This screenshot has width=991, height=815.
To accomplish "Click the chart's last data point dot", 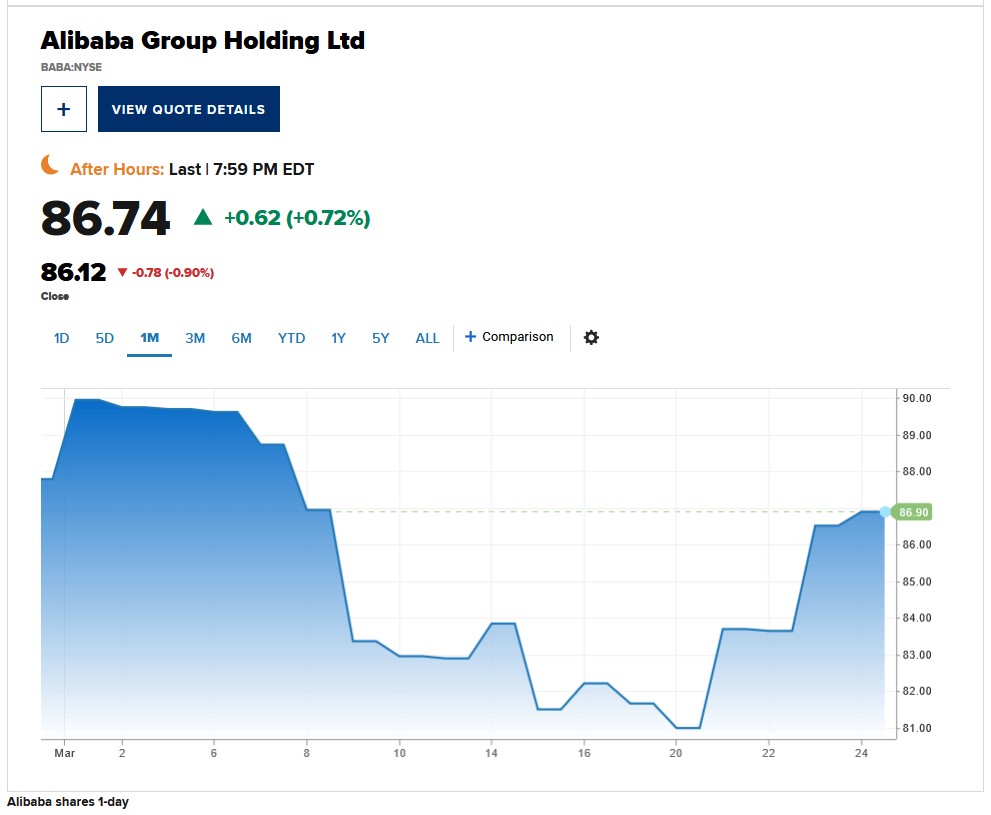I will 885,512.
